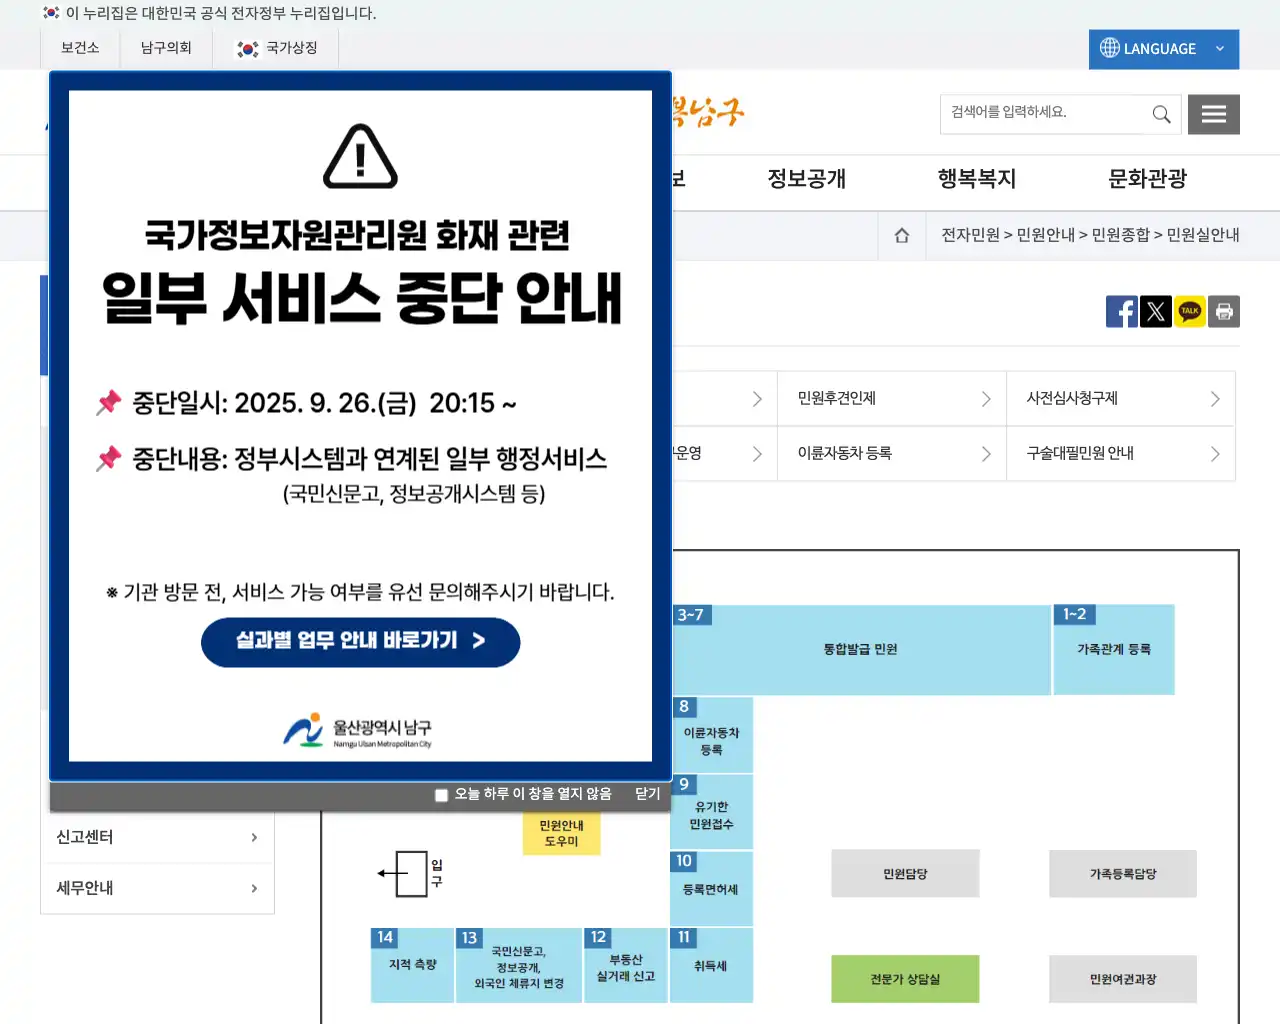The height and width of the screenshot is (1024, 1280).
Task: Open the LANGUAGE dropdown arrow
Action: click(1220, 48)
